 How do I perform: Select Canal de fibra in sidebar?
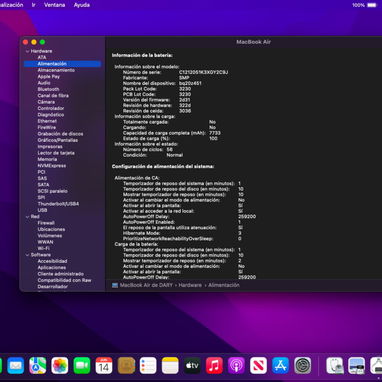(53, 96)
